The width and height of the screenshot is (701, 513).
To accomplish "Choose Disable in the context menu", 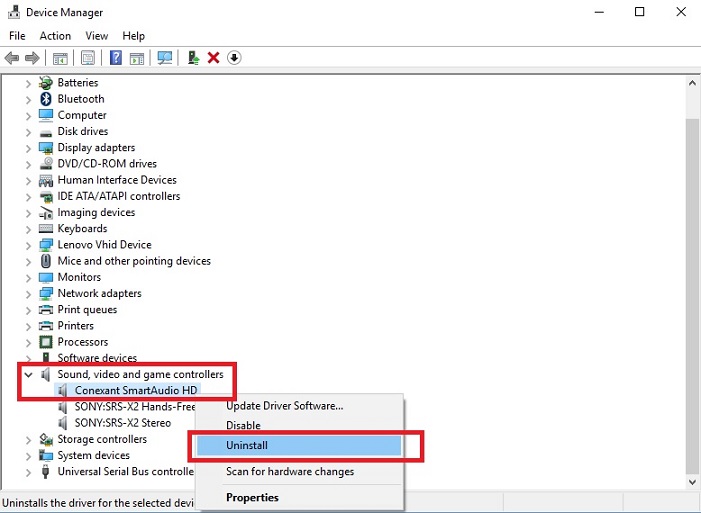I will pyautogui.click(x=300, y=425).
